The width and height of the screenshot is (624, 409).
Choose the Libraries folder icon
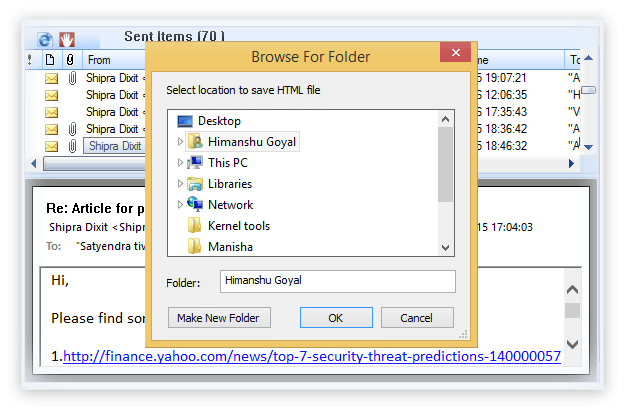pos(195,184)
